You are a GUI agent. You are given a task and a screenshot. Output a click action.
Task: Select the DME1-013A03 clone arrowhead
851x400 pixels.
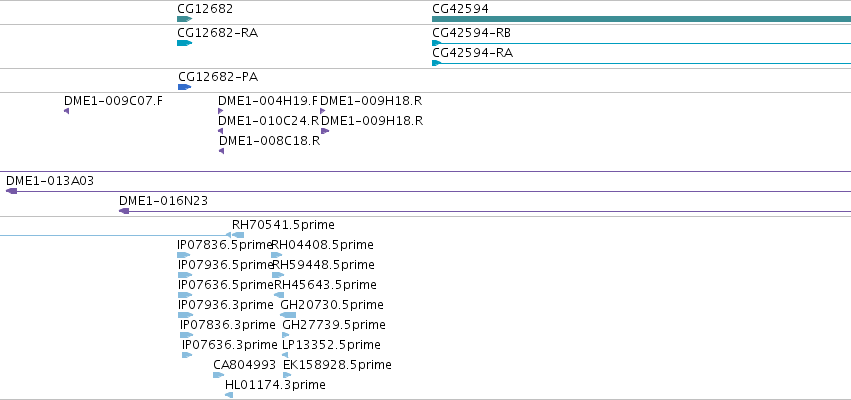pos(11,191)
